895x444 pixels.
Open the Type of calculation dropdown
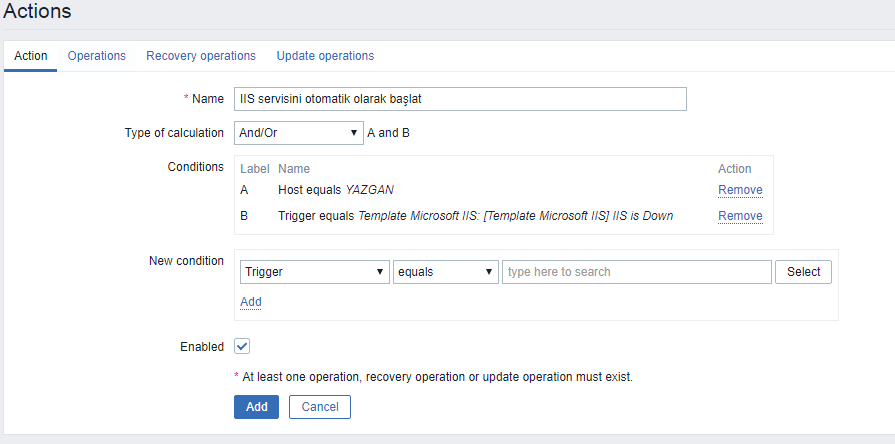(x=299, y=133)
